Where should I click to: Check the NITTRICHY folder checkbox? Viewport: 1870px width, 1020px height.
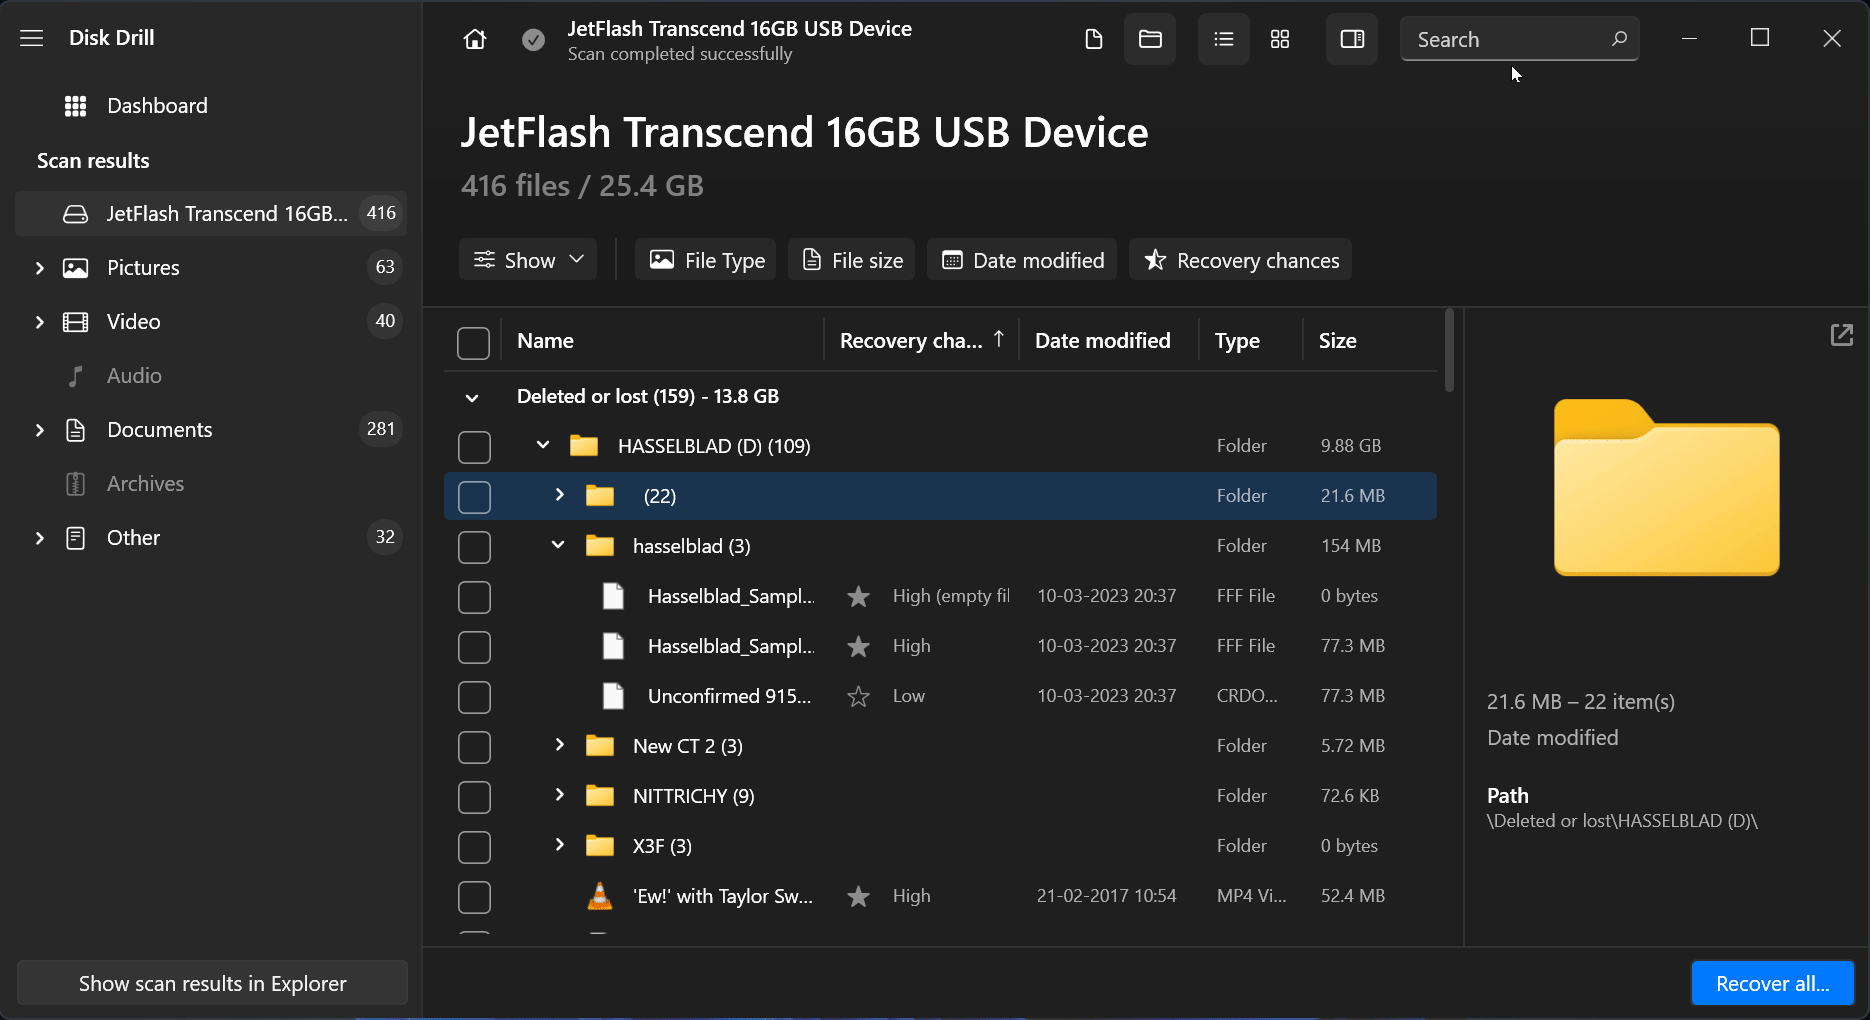point(474,797)
